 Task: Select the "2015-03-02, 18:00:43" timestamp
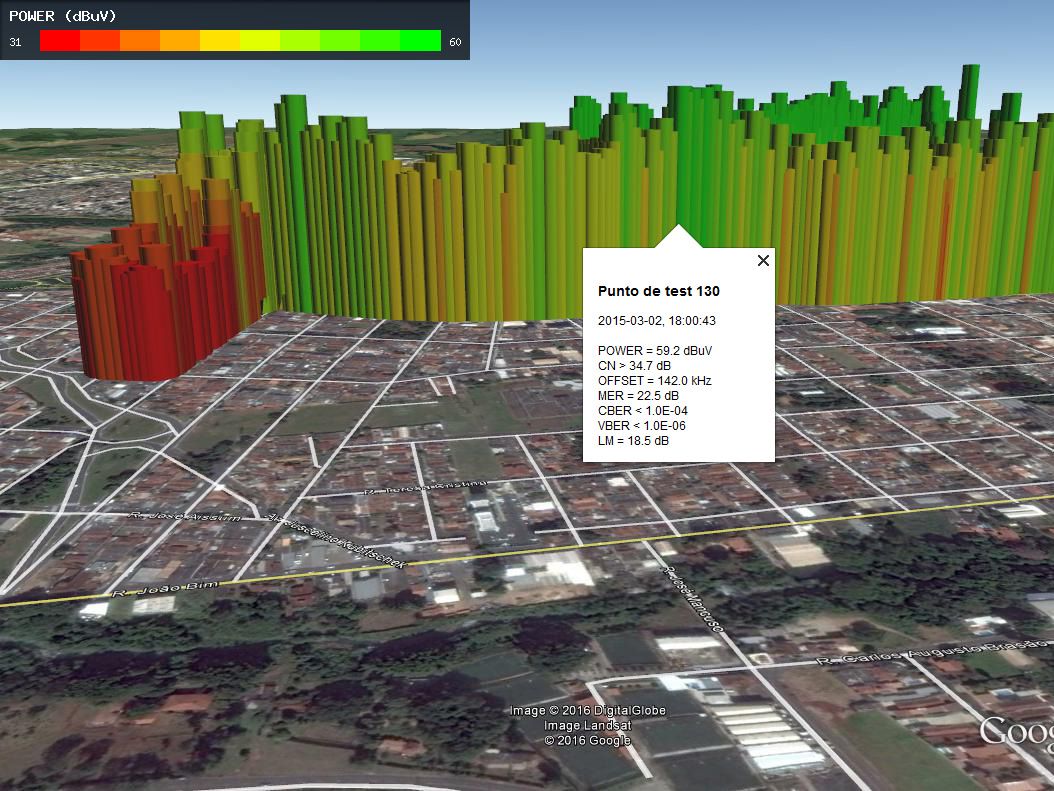click(x=655, y=320)
